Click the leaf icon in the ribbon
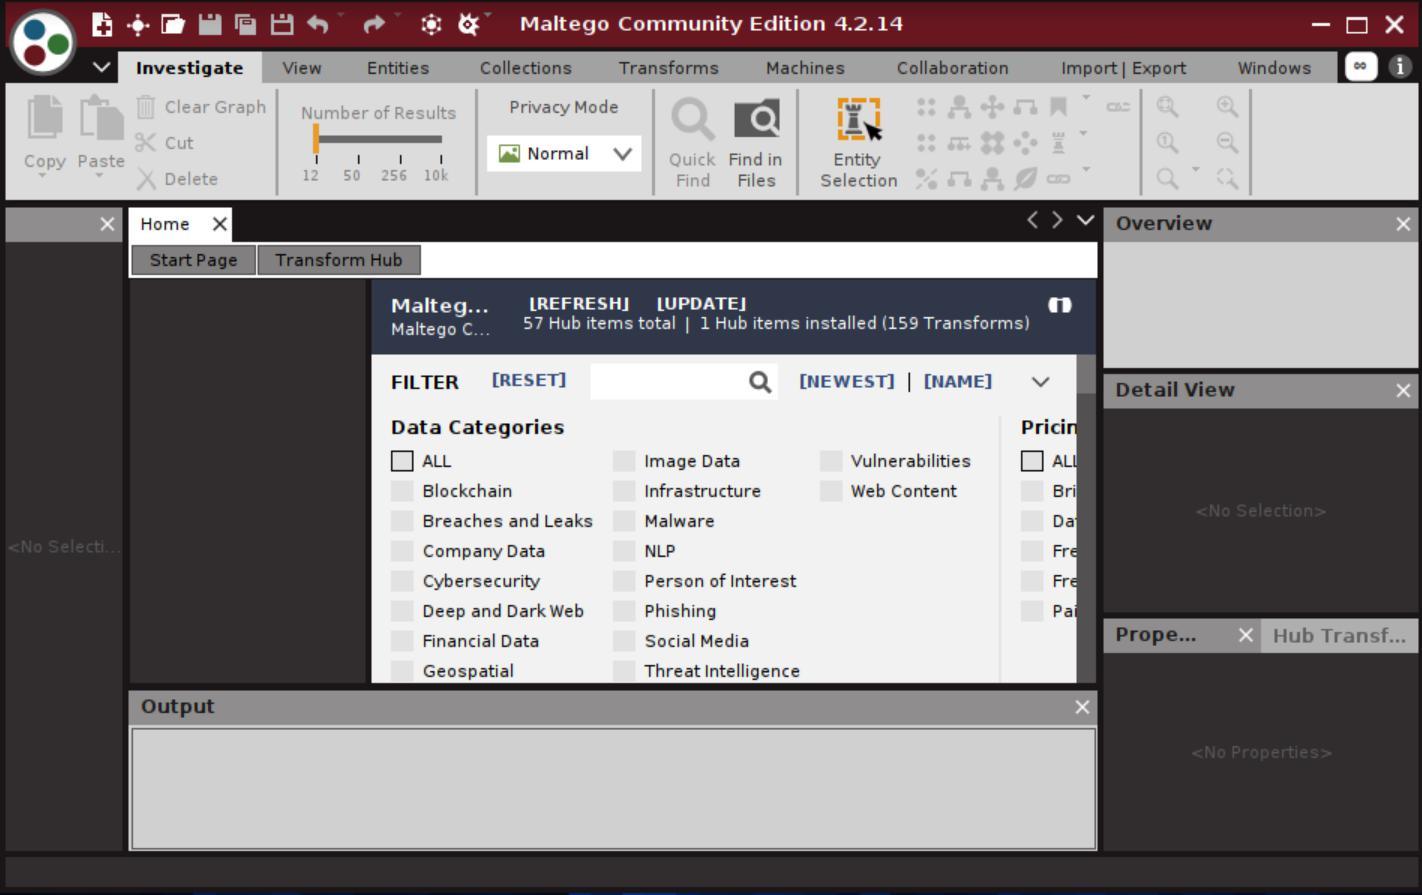 tap(1025, 178)
